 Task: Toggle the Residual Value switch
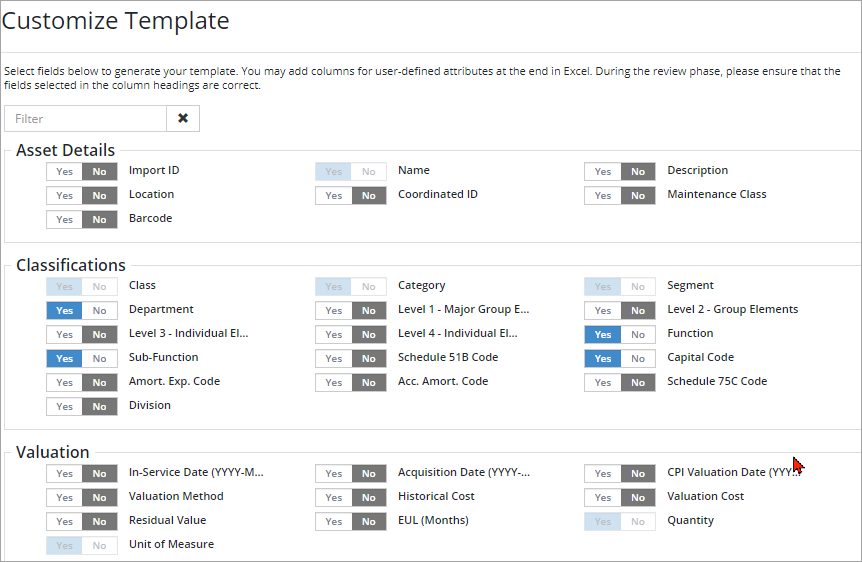pyautogui.click(x=81, y=521)
